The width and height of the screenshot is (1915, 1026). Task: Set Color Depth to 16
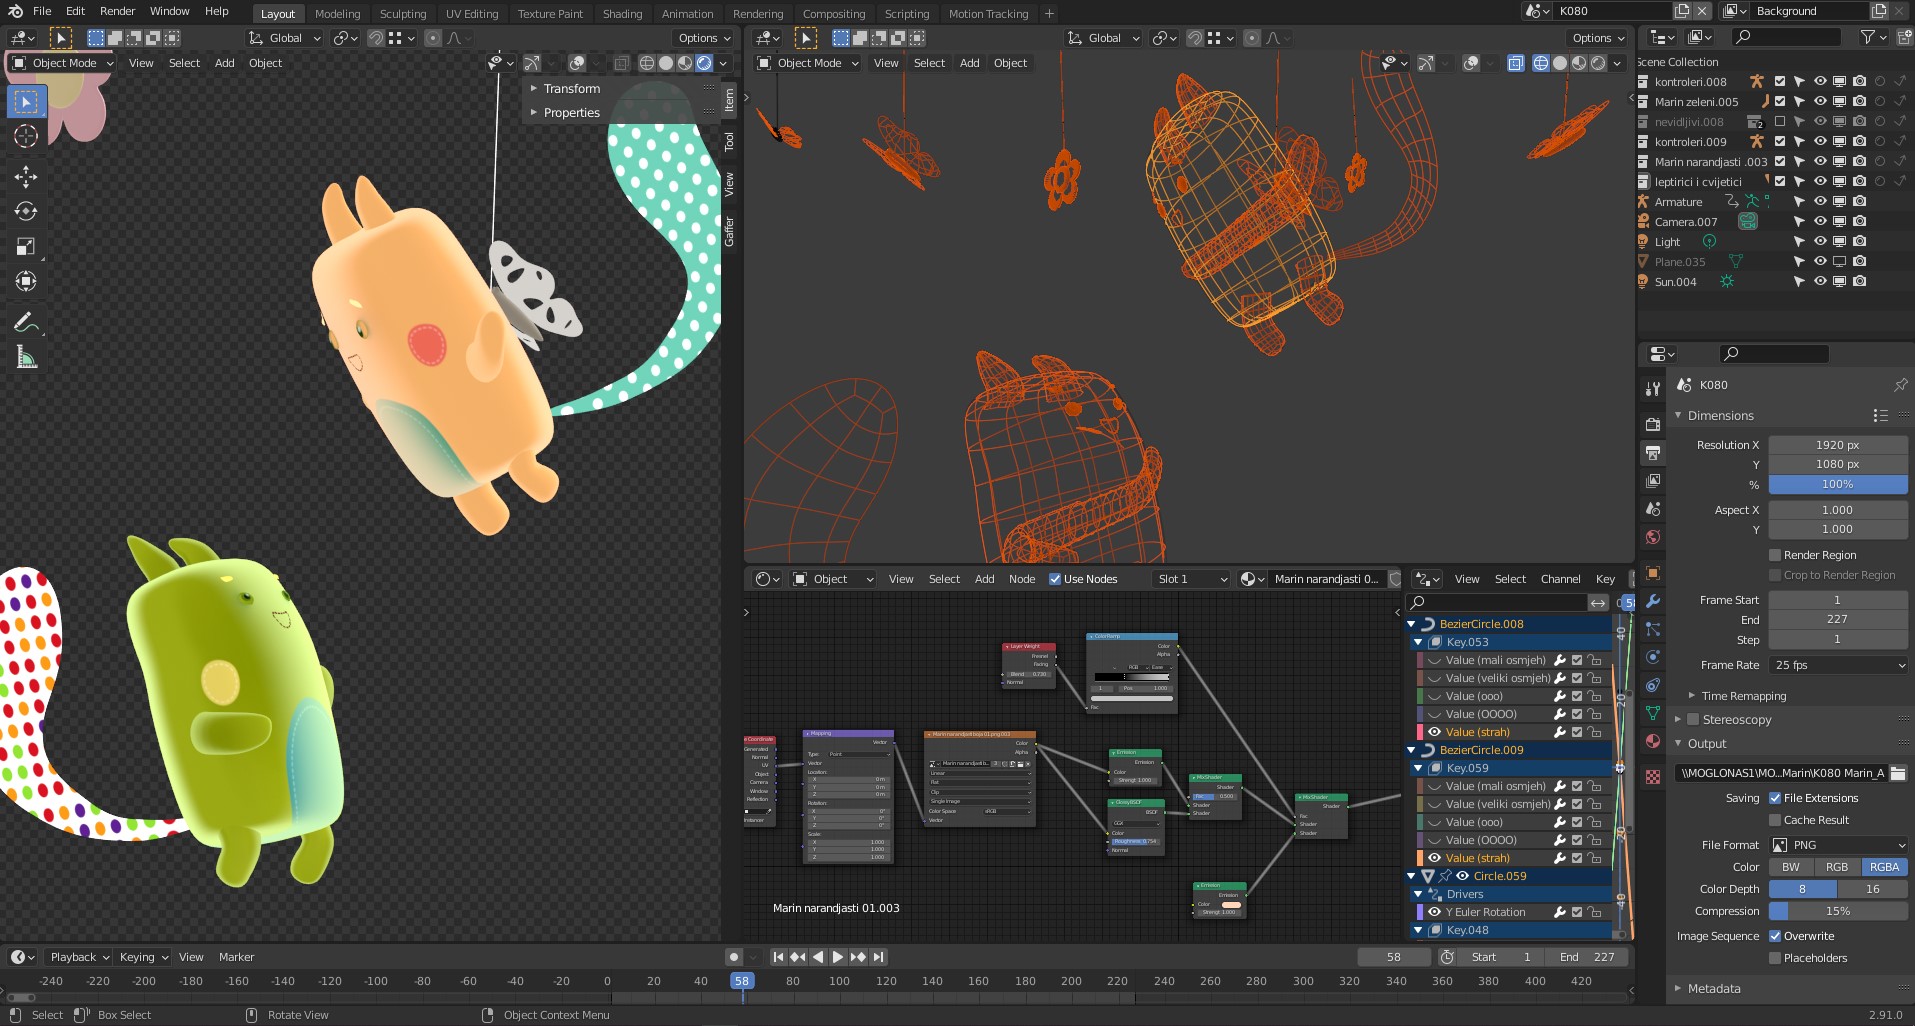(x=1873, y=889)
